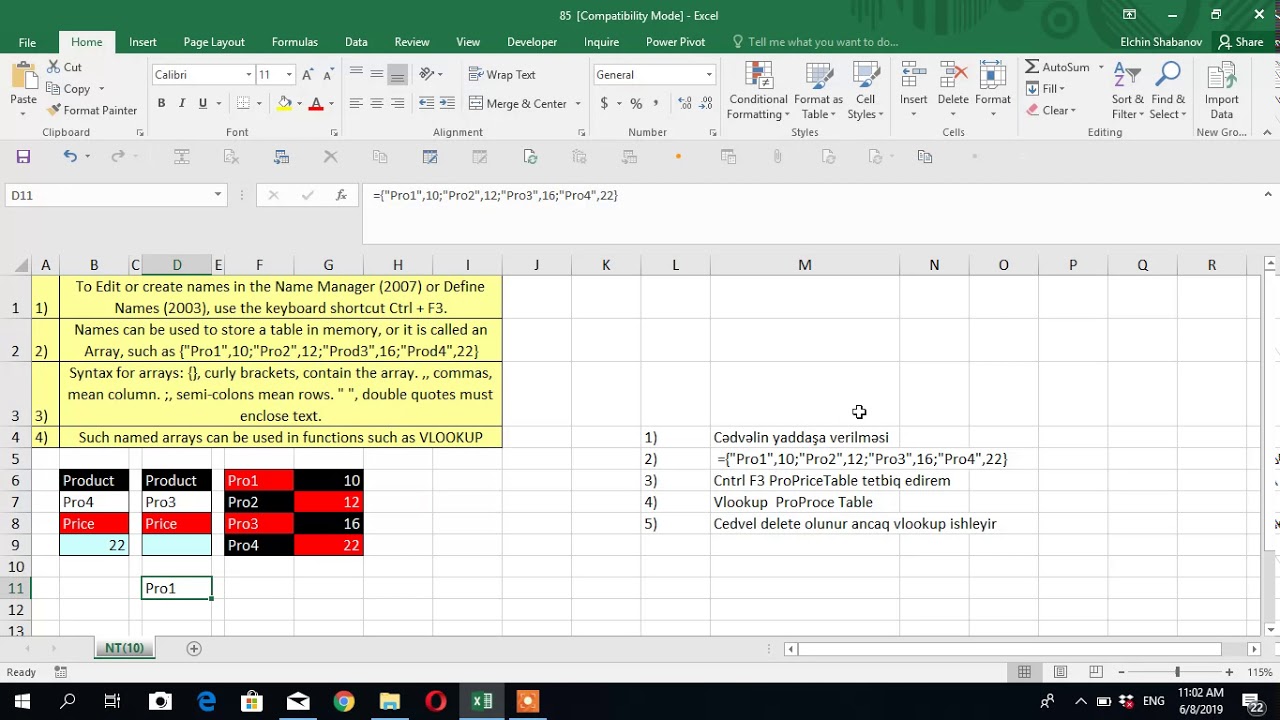Toggle Wrap Text
The image size is (1280, 720).
tap(502, 75)
